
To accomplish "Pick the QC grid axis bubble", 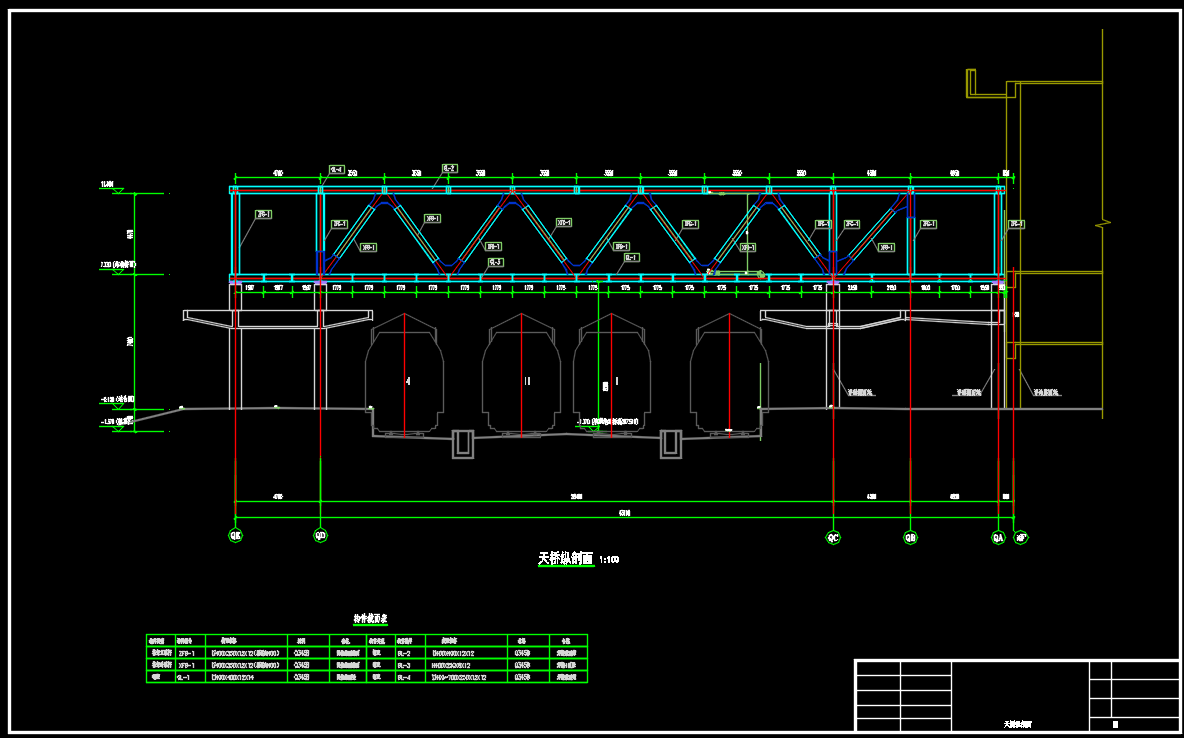I will (x=833, y=537).
